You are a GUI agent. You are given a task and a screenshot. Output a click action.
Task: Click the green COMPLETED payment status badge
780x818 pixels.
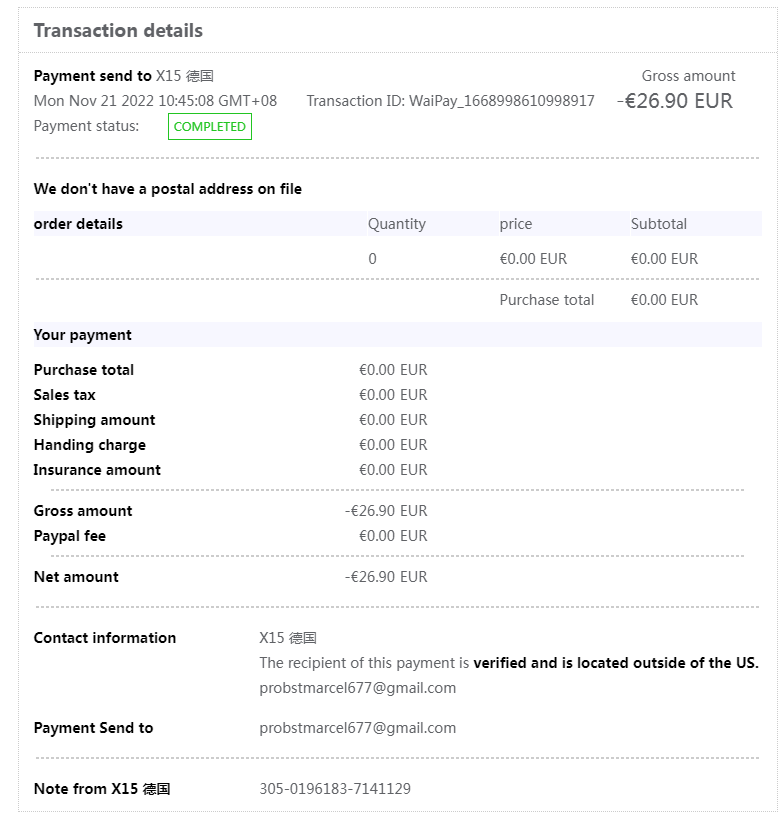(x=210, y=127)
